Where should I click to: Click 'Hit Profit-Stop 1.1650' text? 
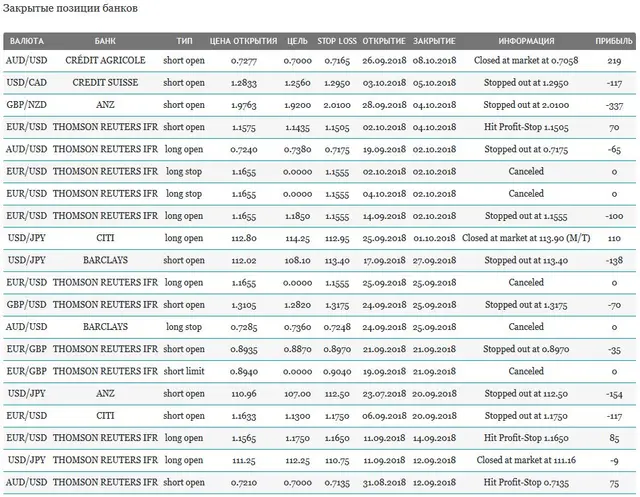click(x=526, y=438)
